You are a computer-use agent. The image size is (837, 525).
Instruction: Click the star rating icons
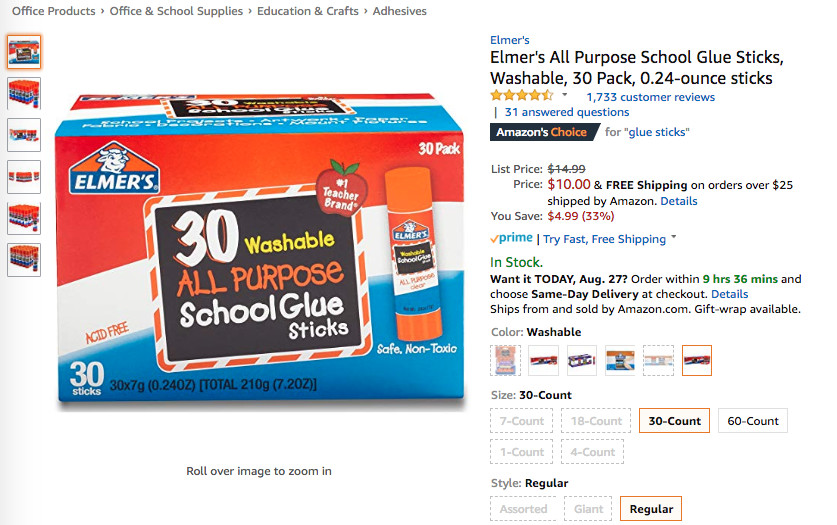pyautogui.click(x=522, y=97)
